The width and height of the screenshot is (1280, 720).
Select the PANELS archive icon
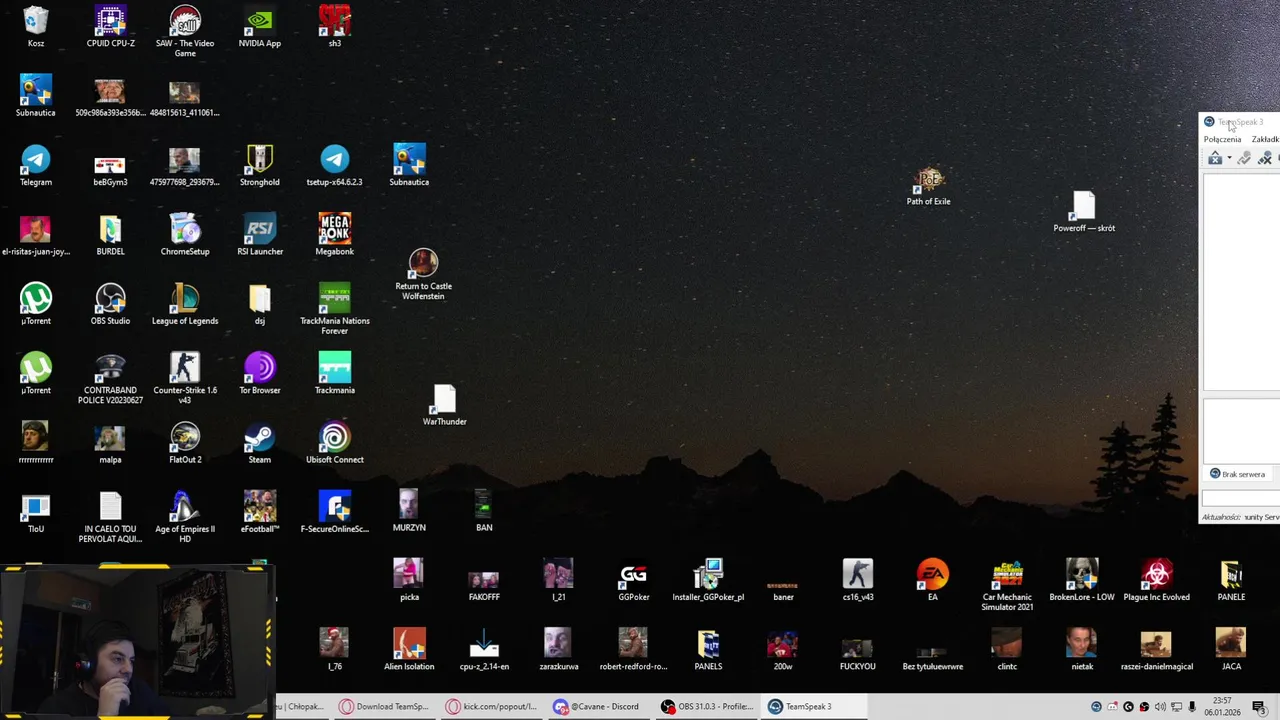(x=708, y=649)
